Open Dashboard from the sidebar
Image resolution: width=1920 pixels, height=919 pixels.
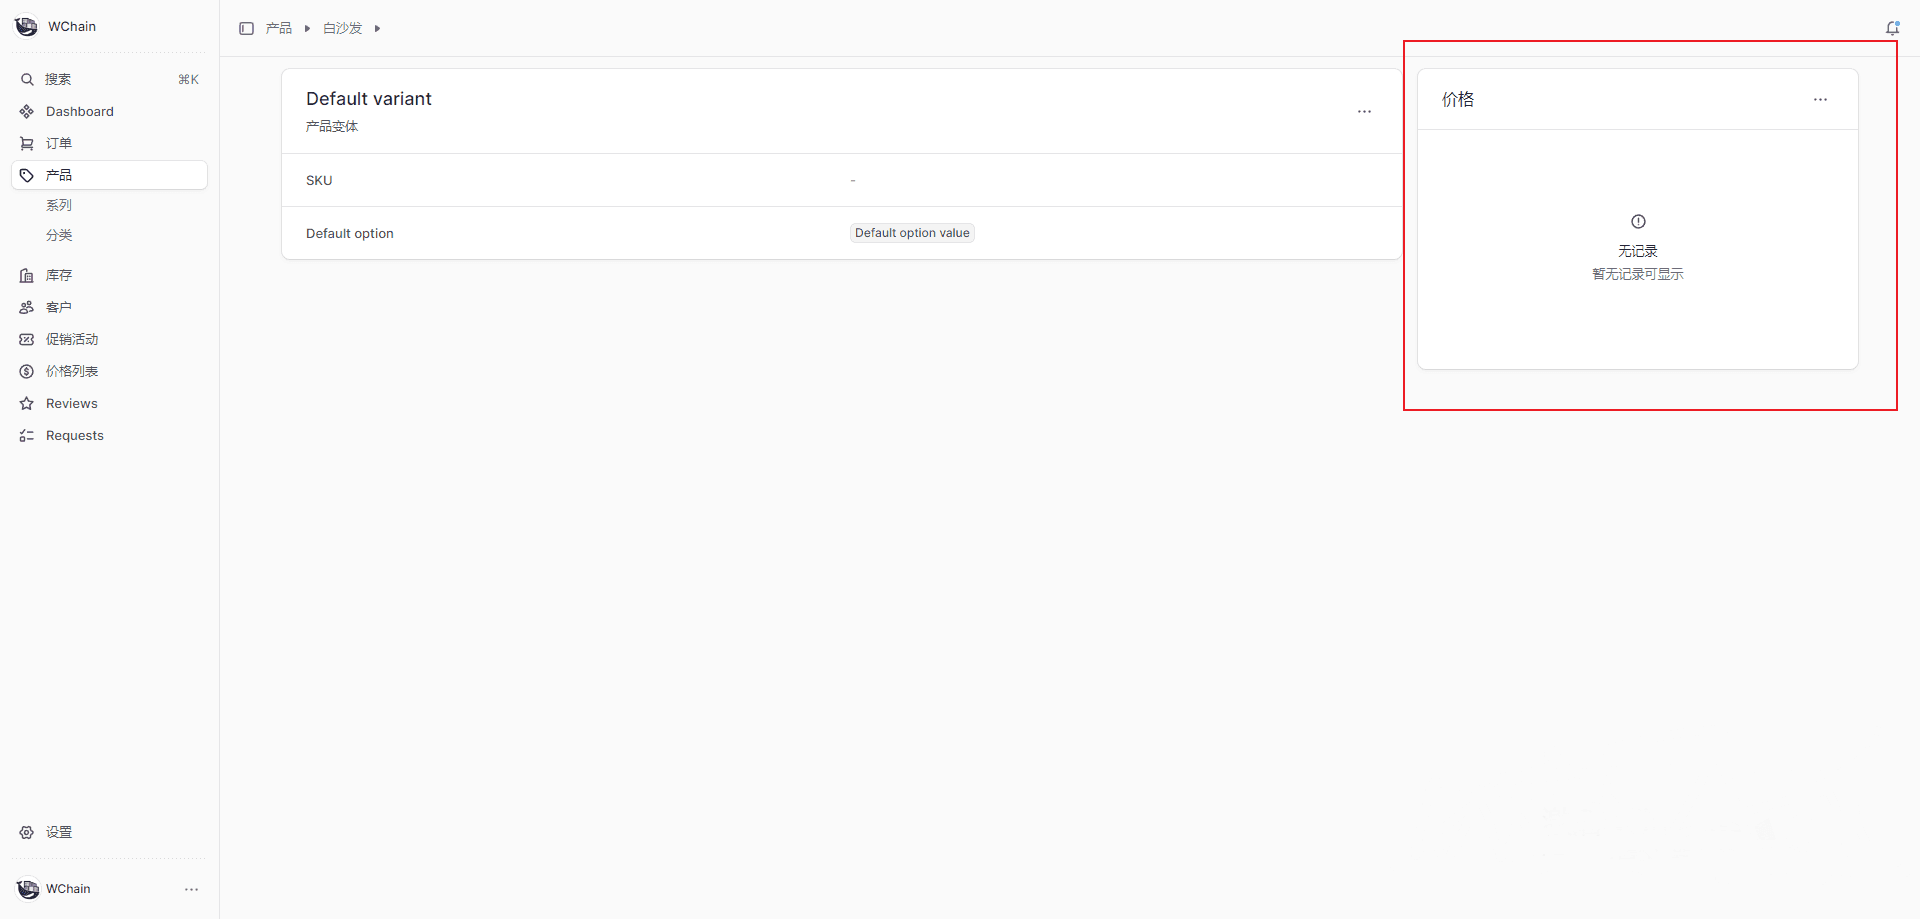[x=79, y=111]
